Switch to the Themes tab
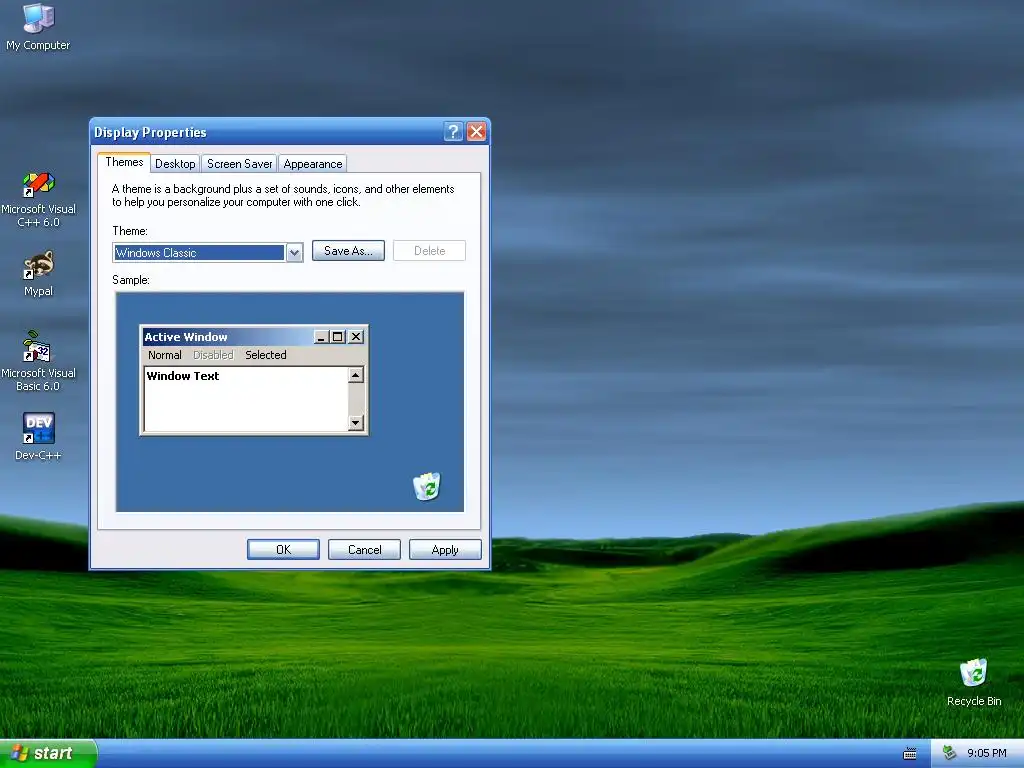 124,163
